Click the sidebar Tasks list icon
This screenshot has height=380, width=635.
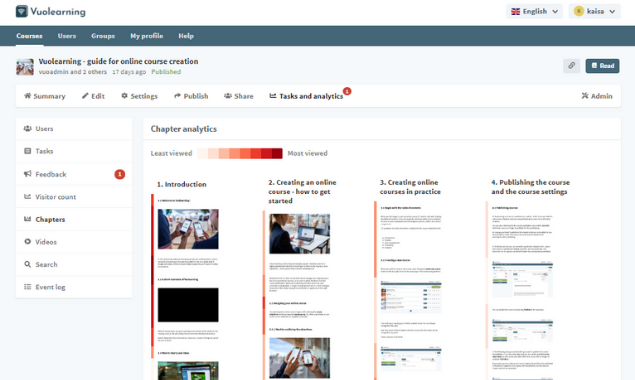click(x=28, y=151)
